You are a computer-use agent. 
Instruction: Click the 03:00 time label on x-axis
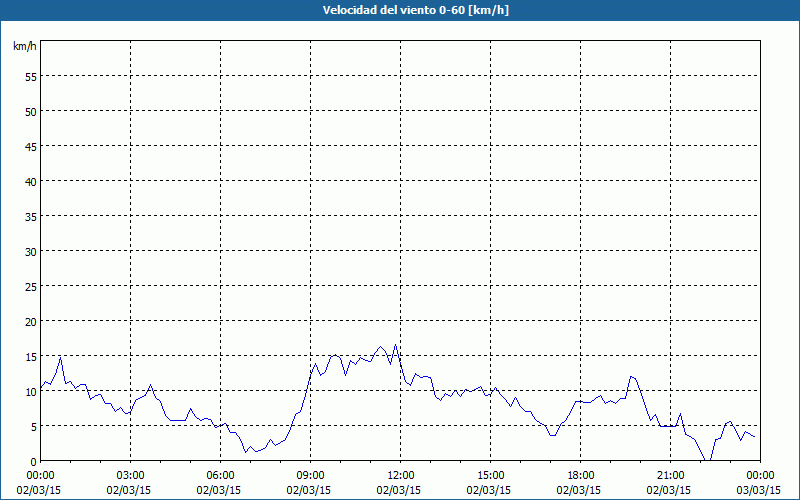pyautogui.click(x=131, y=476)
